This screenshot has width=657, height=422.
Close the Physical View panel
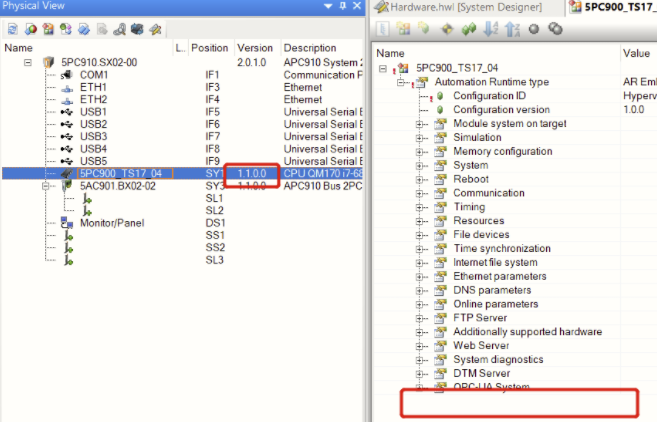(357, 6)
